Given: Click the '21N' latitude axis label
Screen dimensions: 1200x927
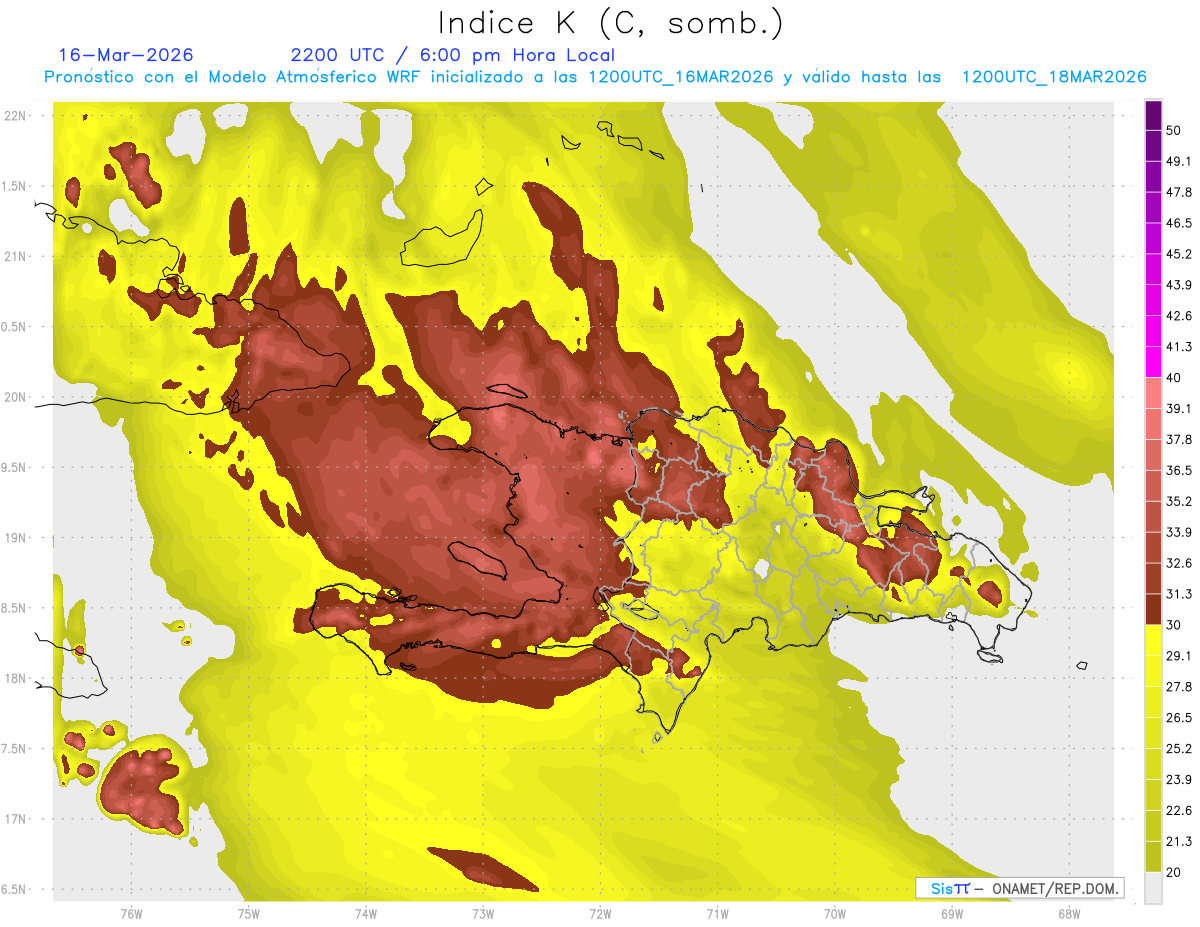Looking at the screenshot, I should pos(16,256).
